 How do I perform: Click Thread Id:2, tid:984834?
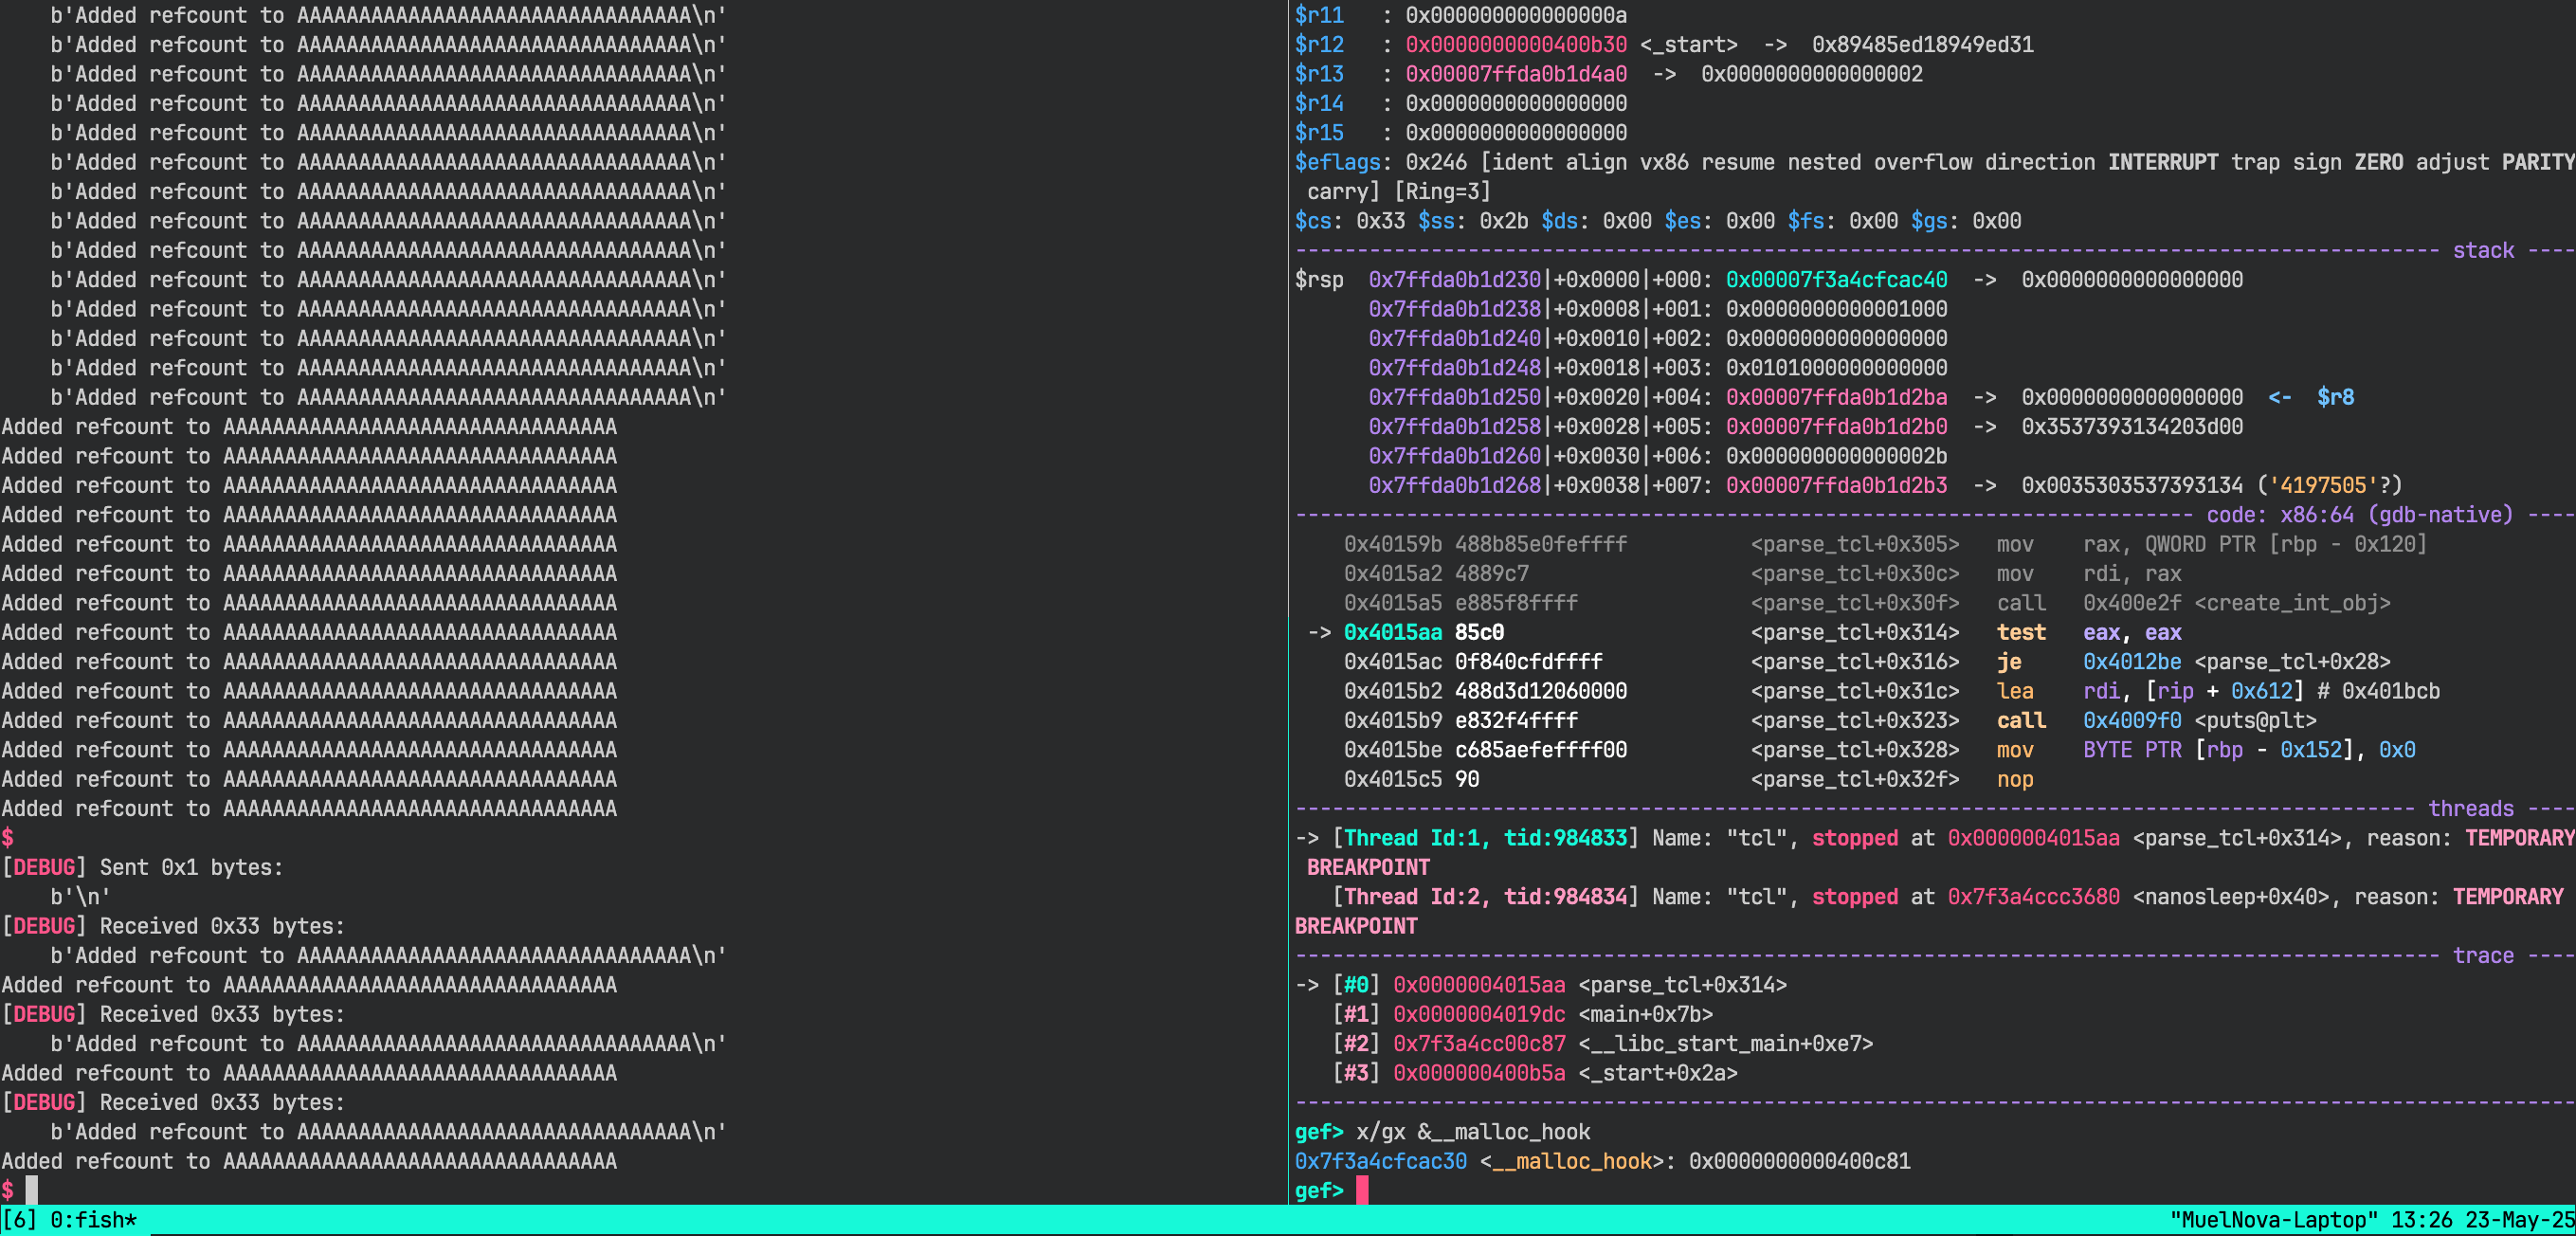(x=1486, y=897)
